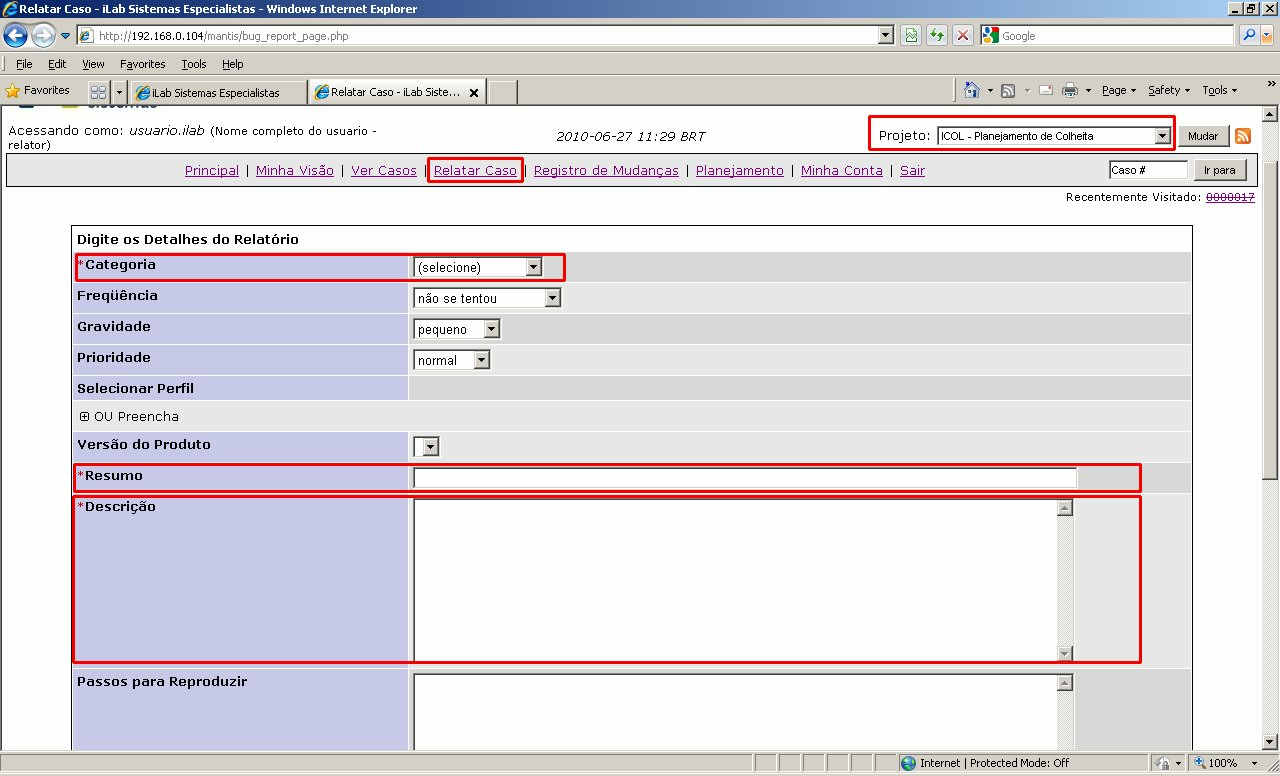
Task: Open the File menu
Action: coord(24,64)
